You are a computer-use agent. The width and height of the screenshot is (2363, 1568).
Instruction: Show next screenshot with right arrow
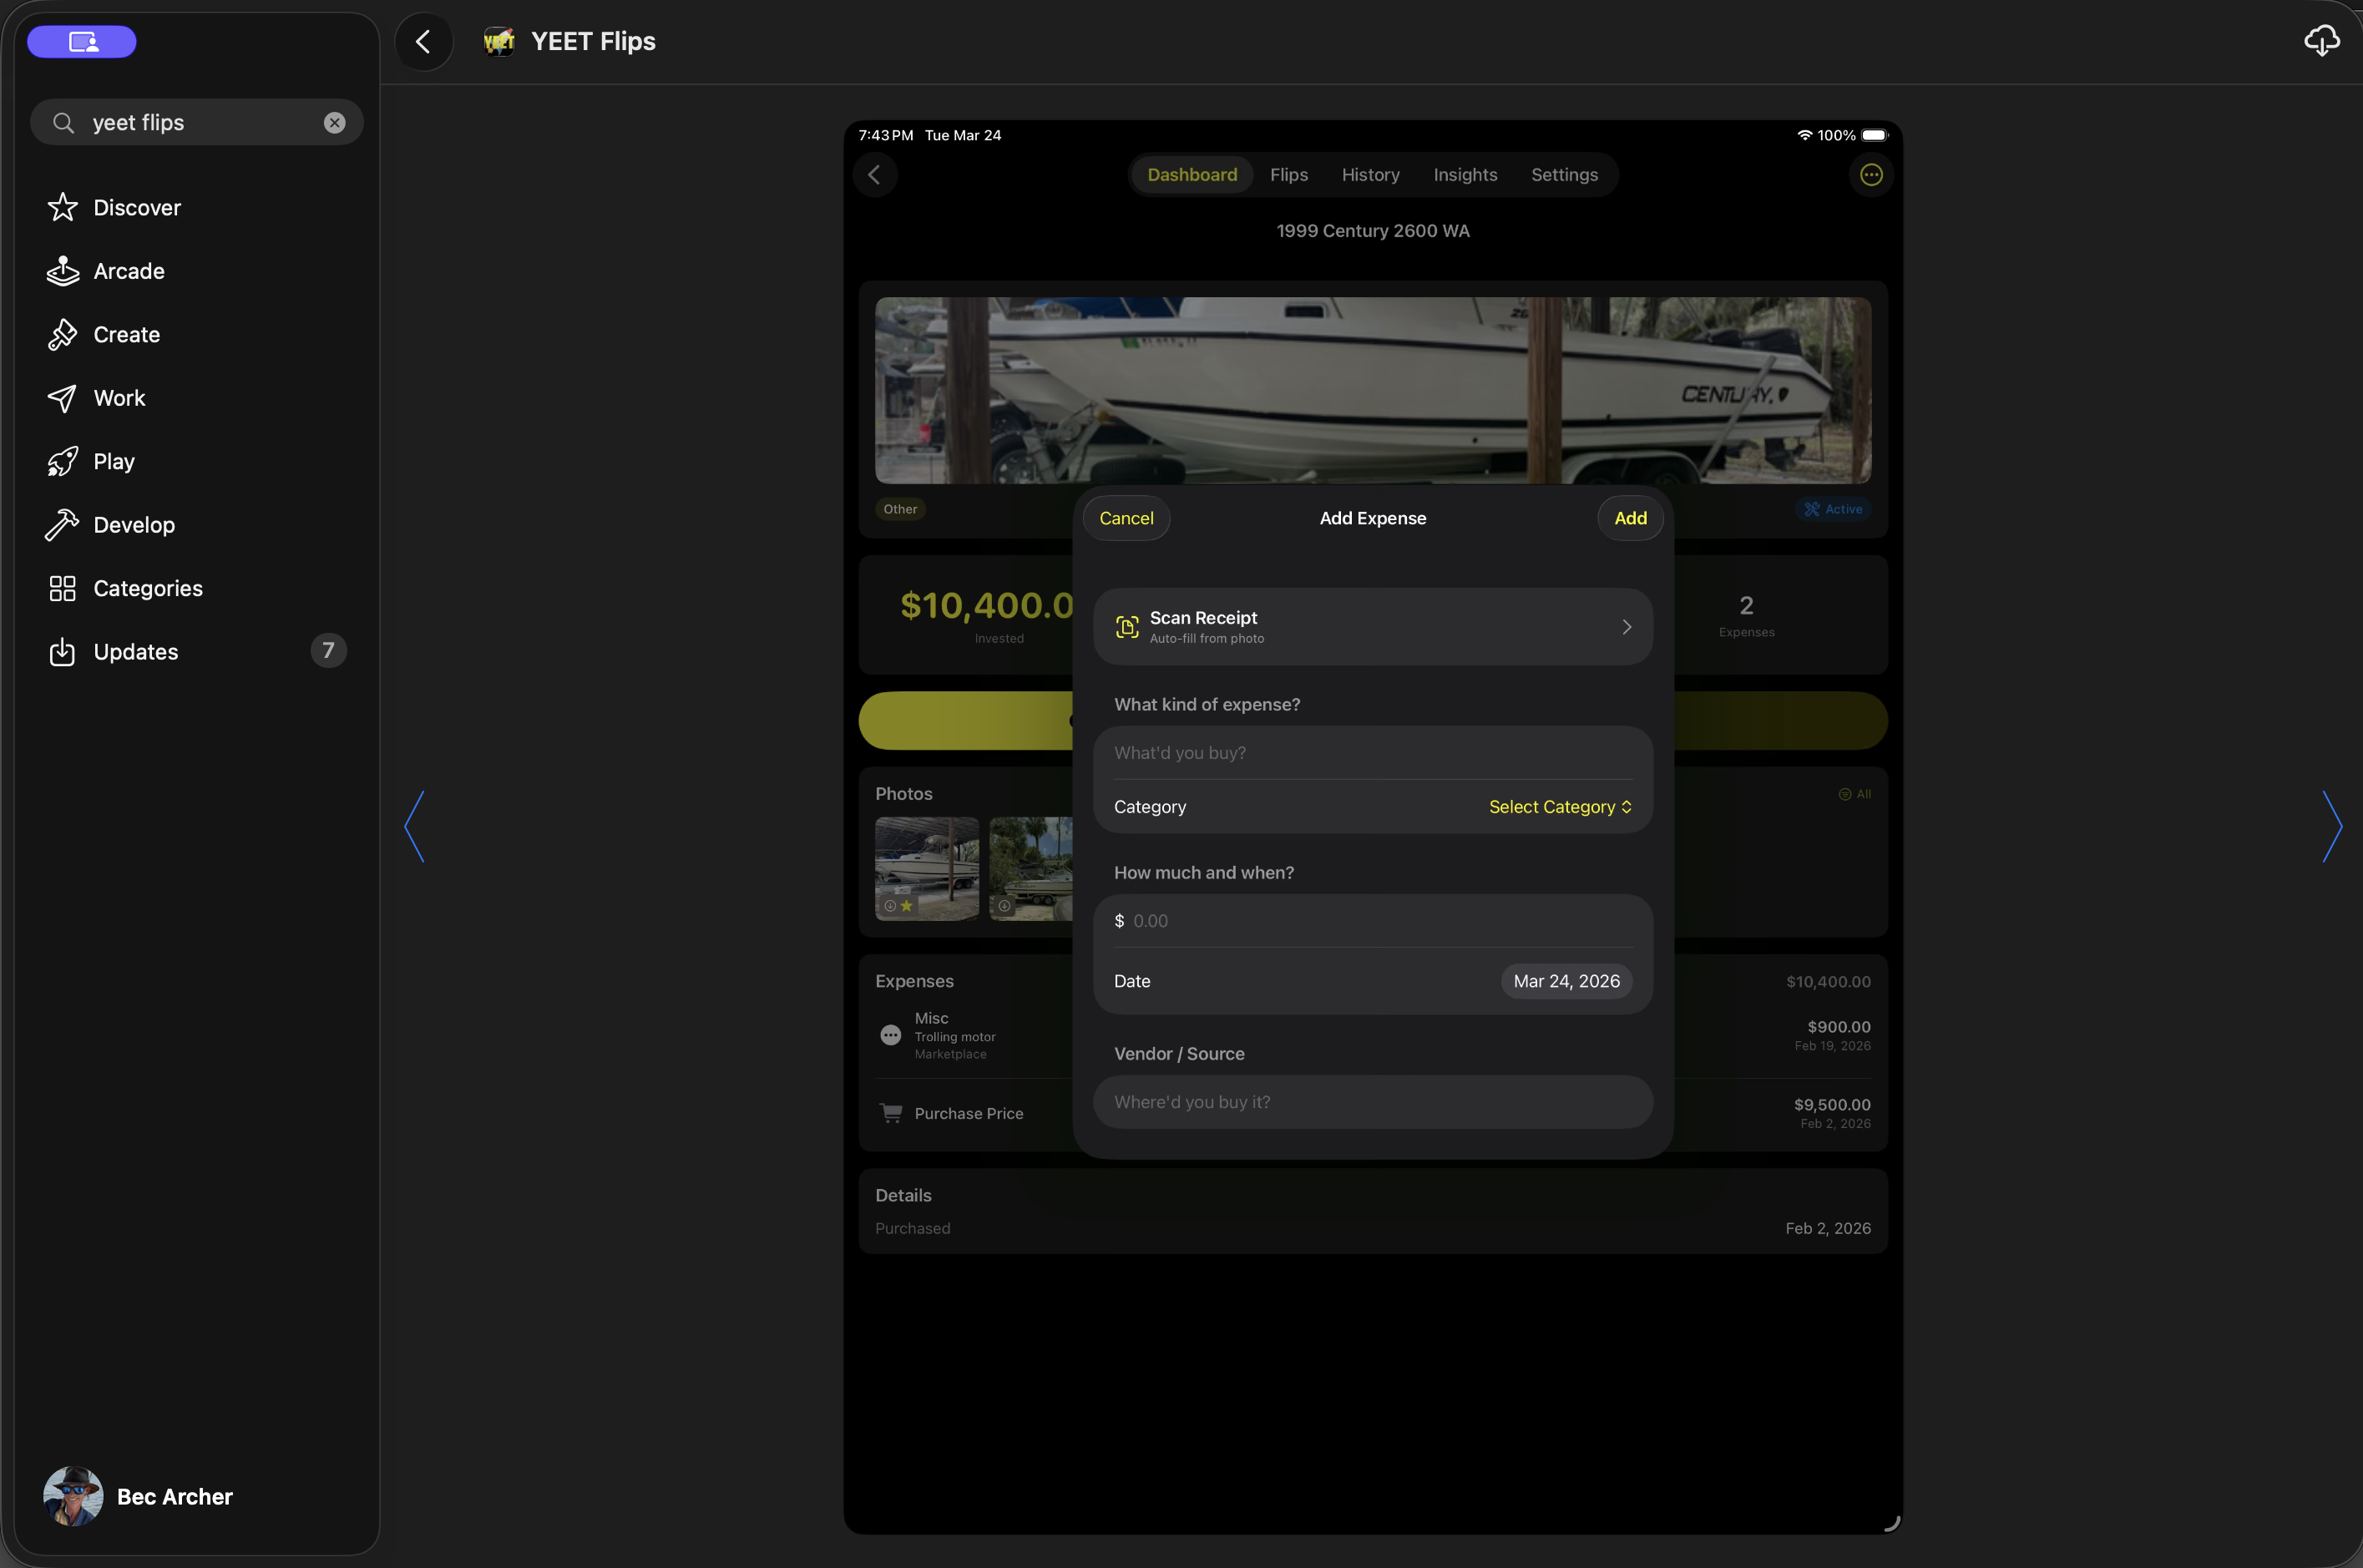click(x=2332, y=826)
